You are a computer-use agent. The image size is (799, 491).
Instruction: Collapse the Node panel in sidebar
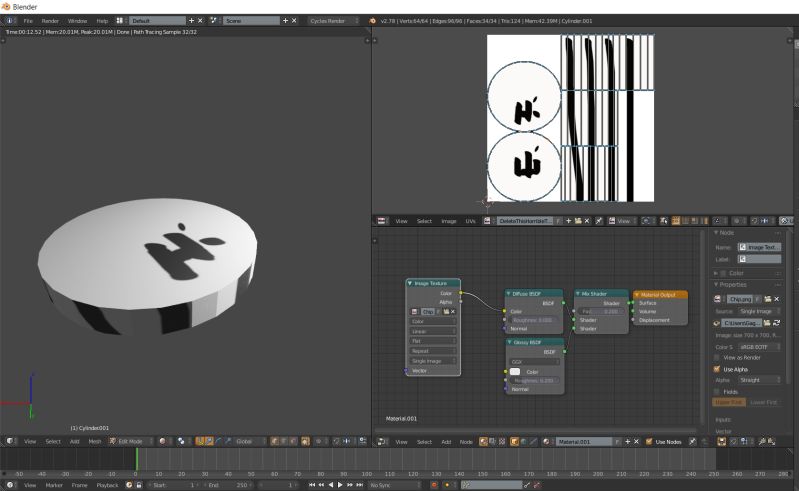[x=716, y=232]
